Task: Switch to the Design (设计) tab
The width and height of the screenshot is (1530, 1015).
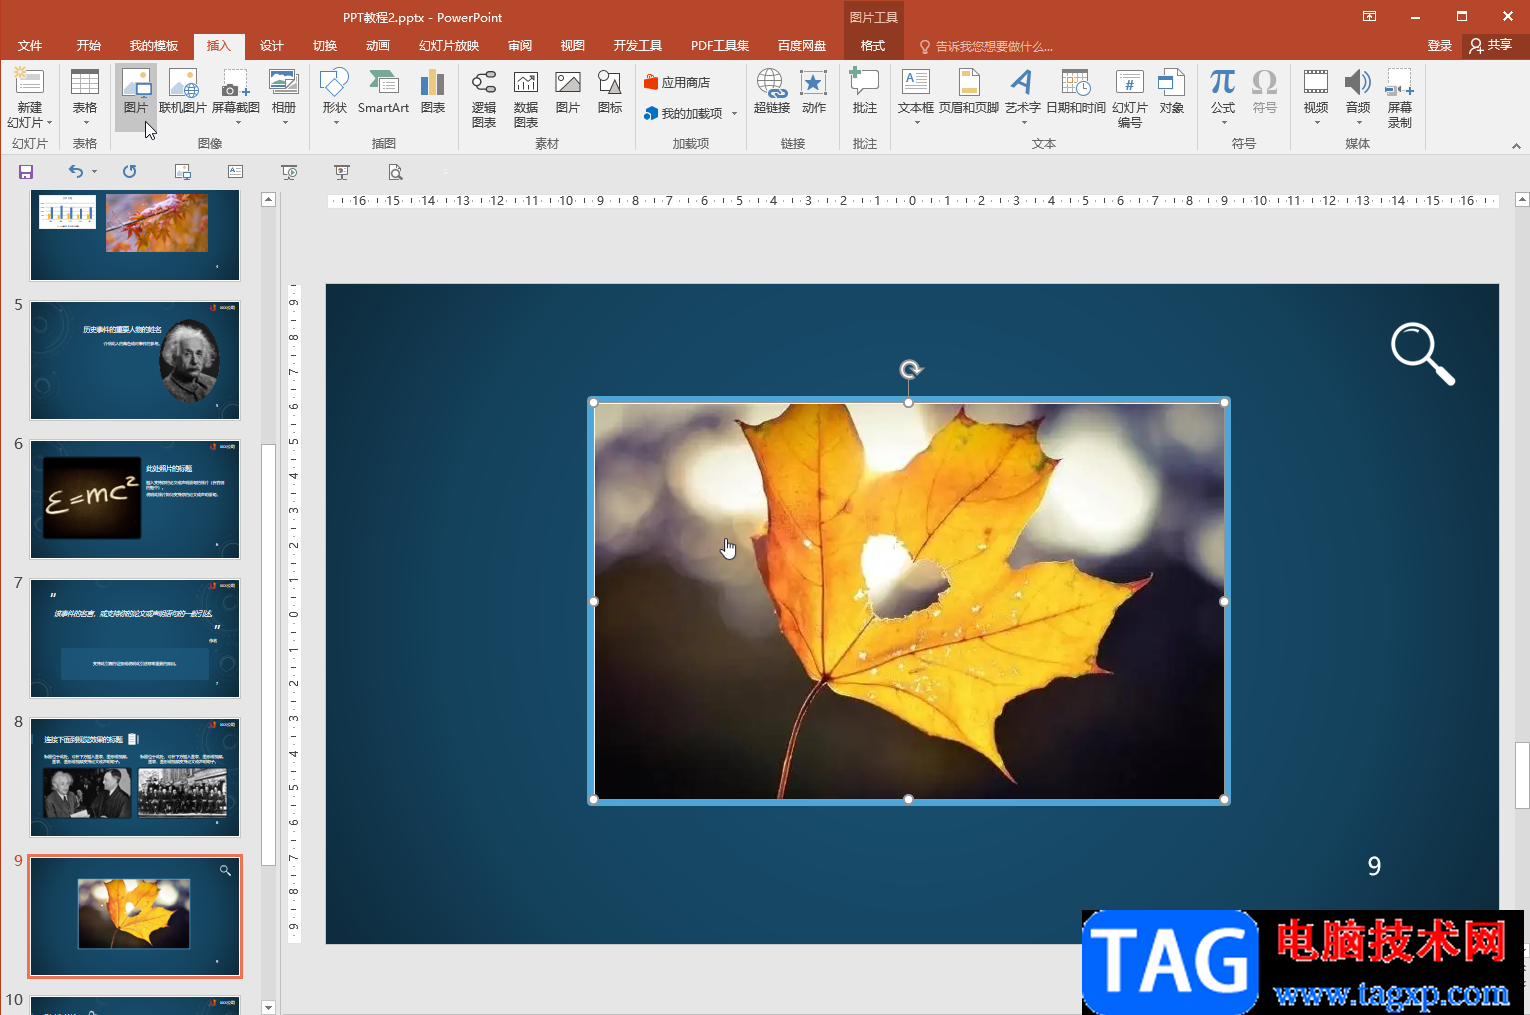Action: (x=272, y=46)
